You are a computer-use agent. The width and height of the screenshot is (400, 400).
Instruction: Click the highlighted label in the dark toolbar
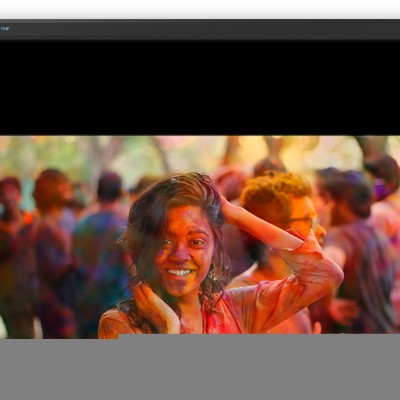[x=5, y=29]
